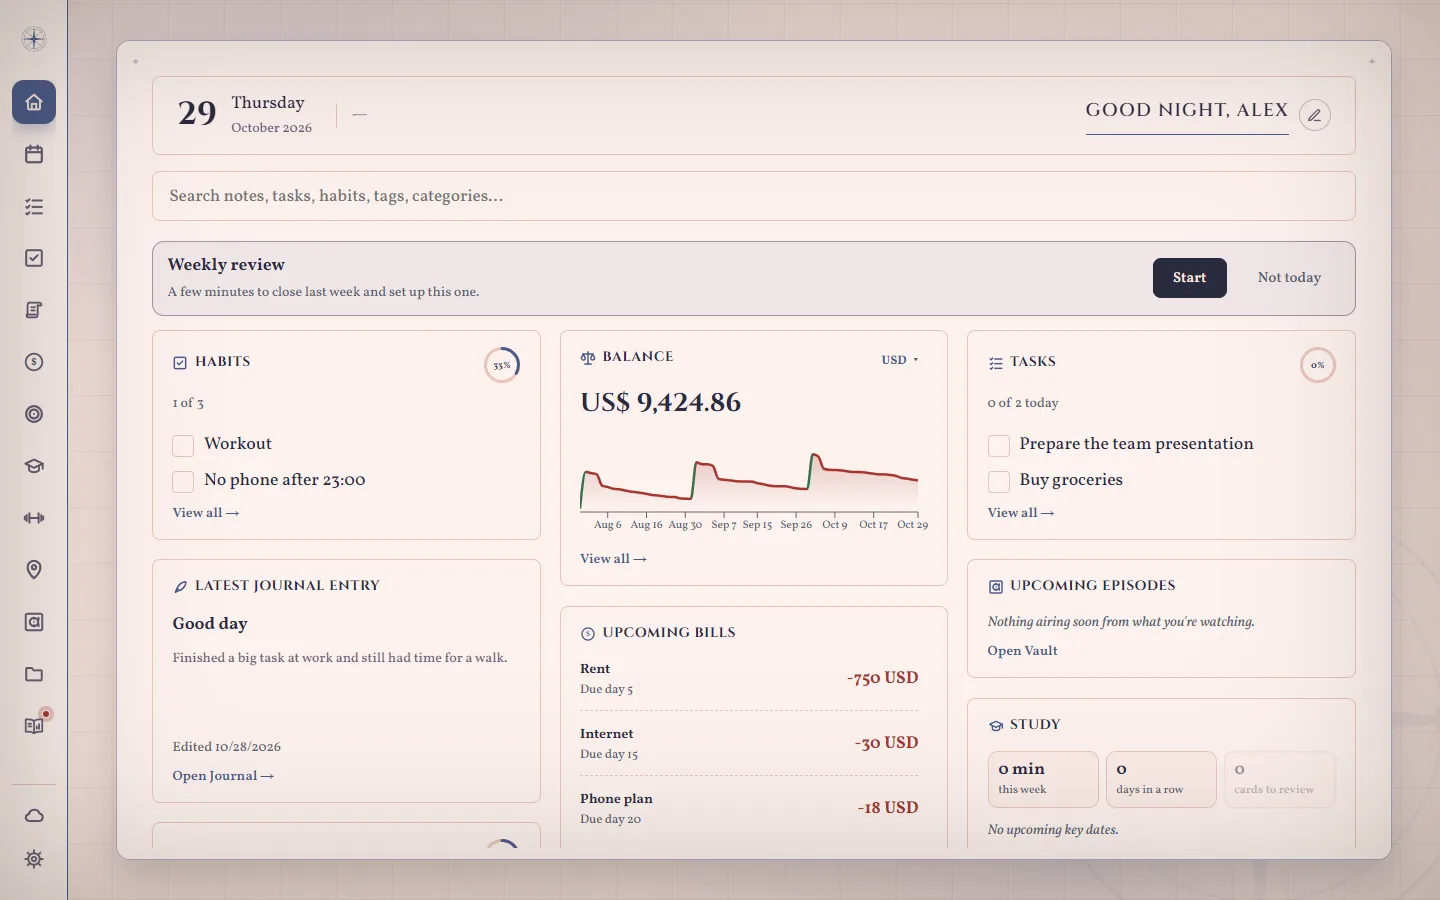This screenshot has height=900, width=1440.
Task: Check the No phone after 23:00 habit
Action: pyautogui.click(x=183, y=481)
